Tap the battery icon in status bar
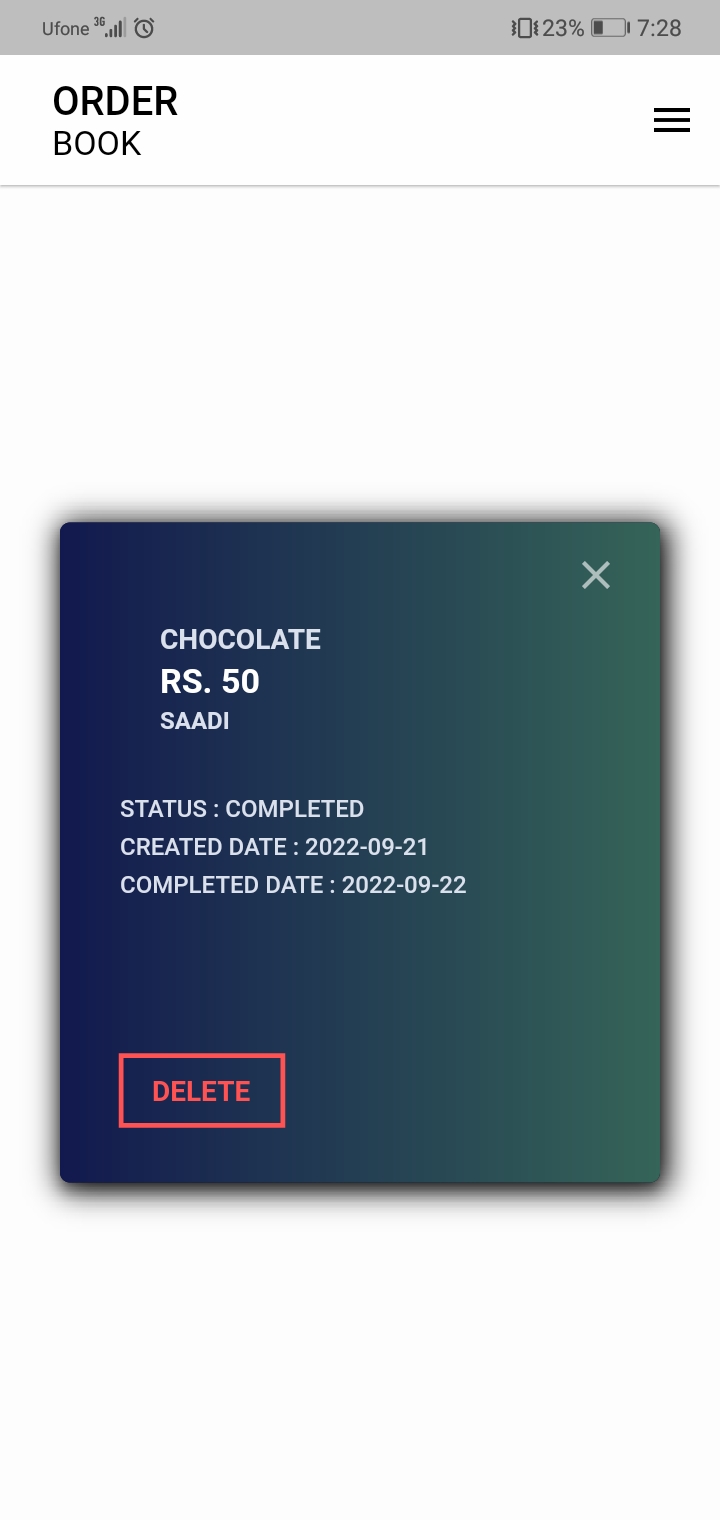Image resolution: width=720 pixels, height=1520 pixels. tap(610, 28)
